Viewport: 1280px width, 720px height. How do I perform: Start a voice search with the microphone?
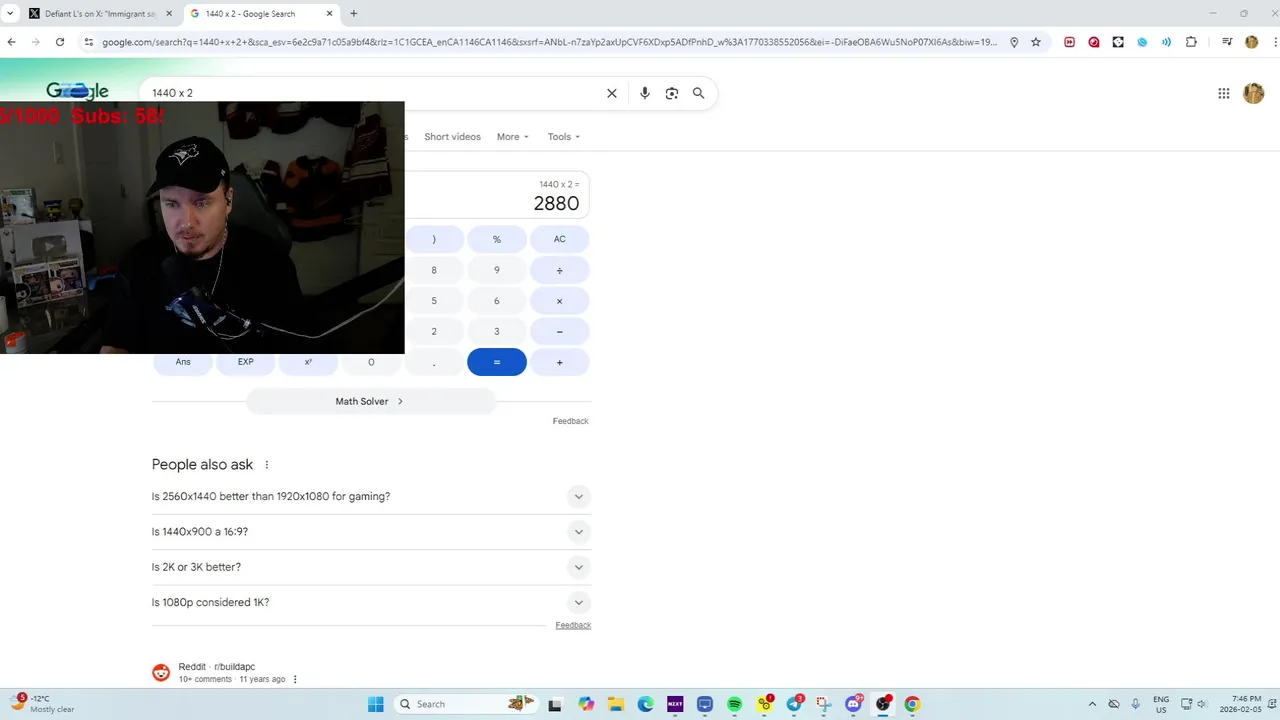pyautogui.click(x=645, y=93)
